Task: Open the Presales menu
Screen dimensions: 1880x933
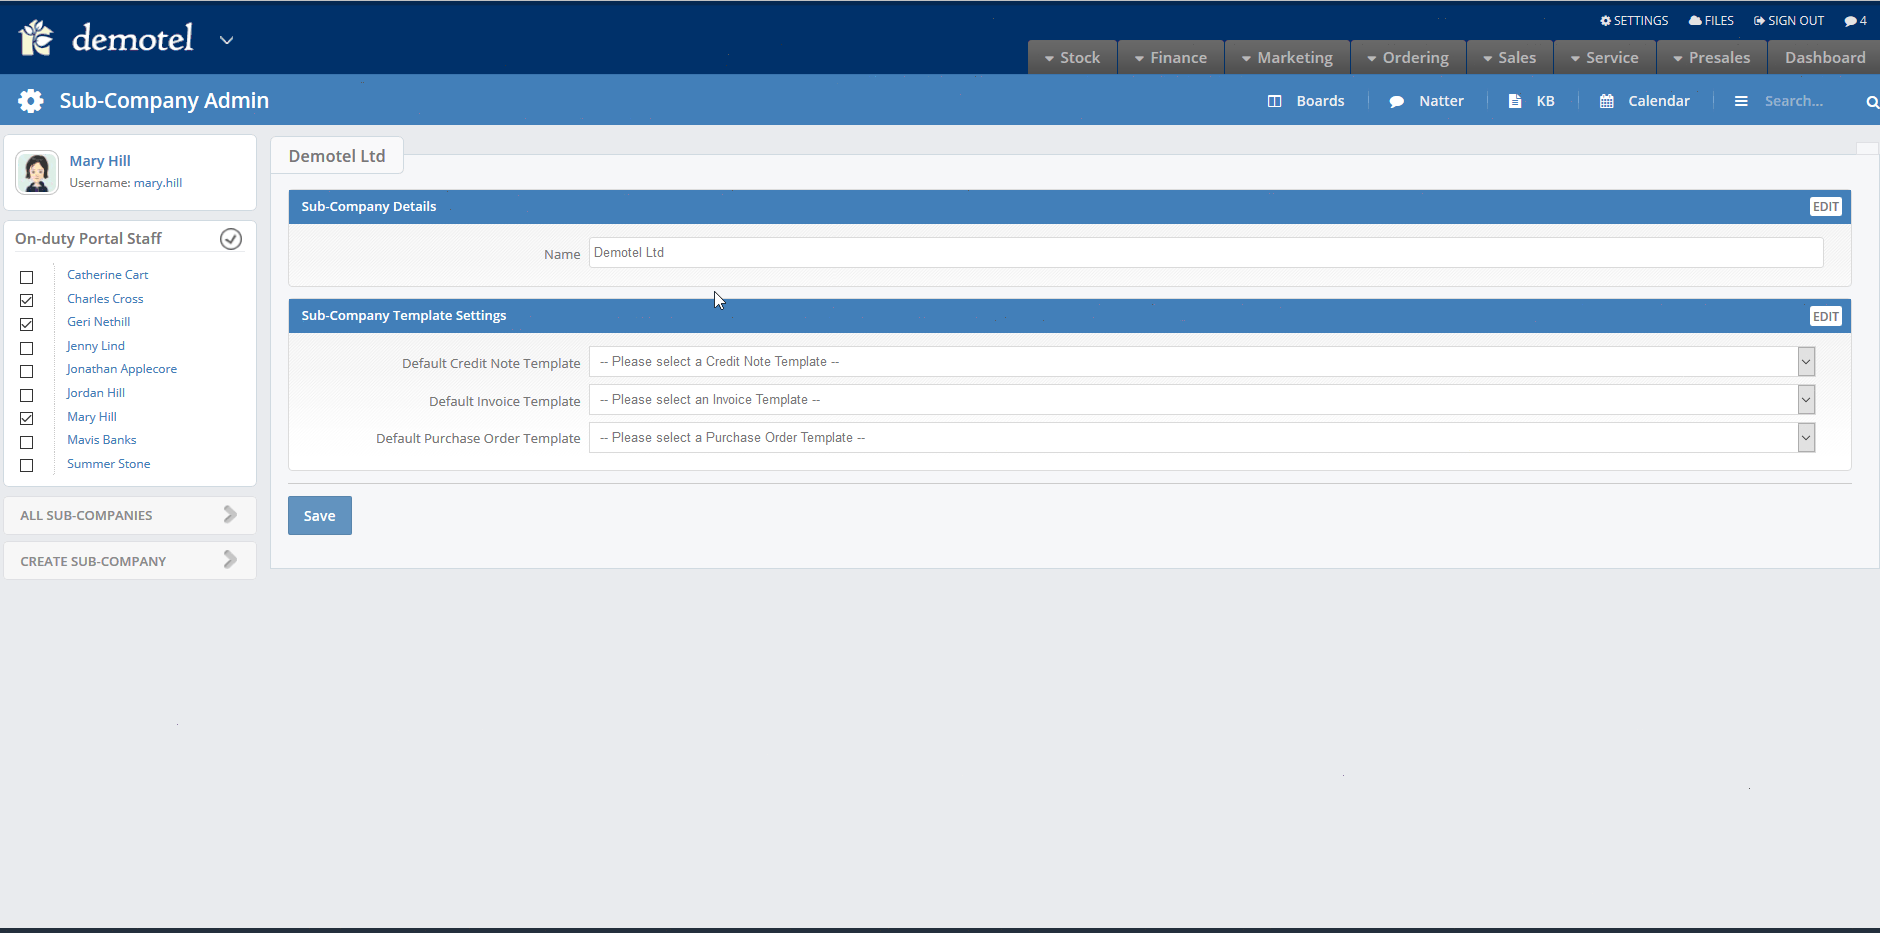Action: [x=1712, y=57]
